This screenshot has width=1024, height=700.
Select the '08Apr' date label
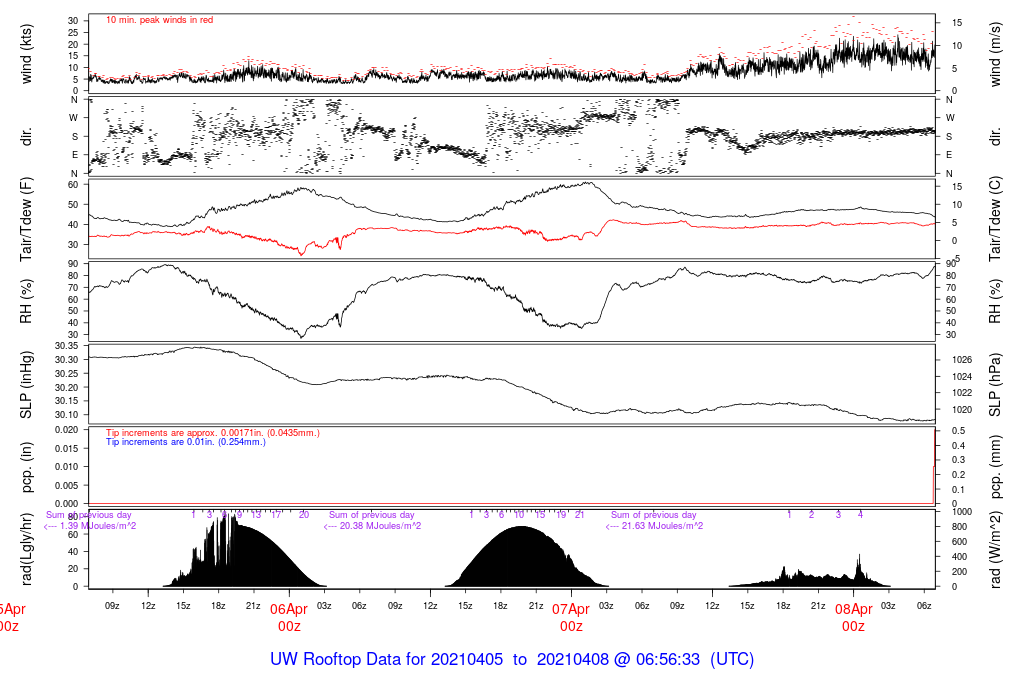854,609
